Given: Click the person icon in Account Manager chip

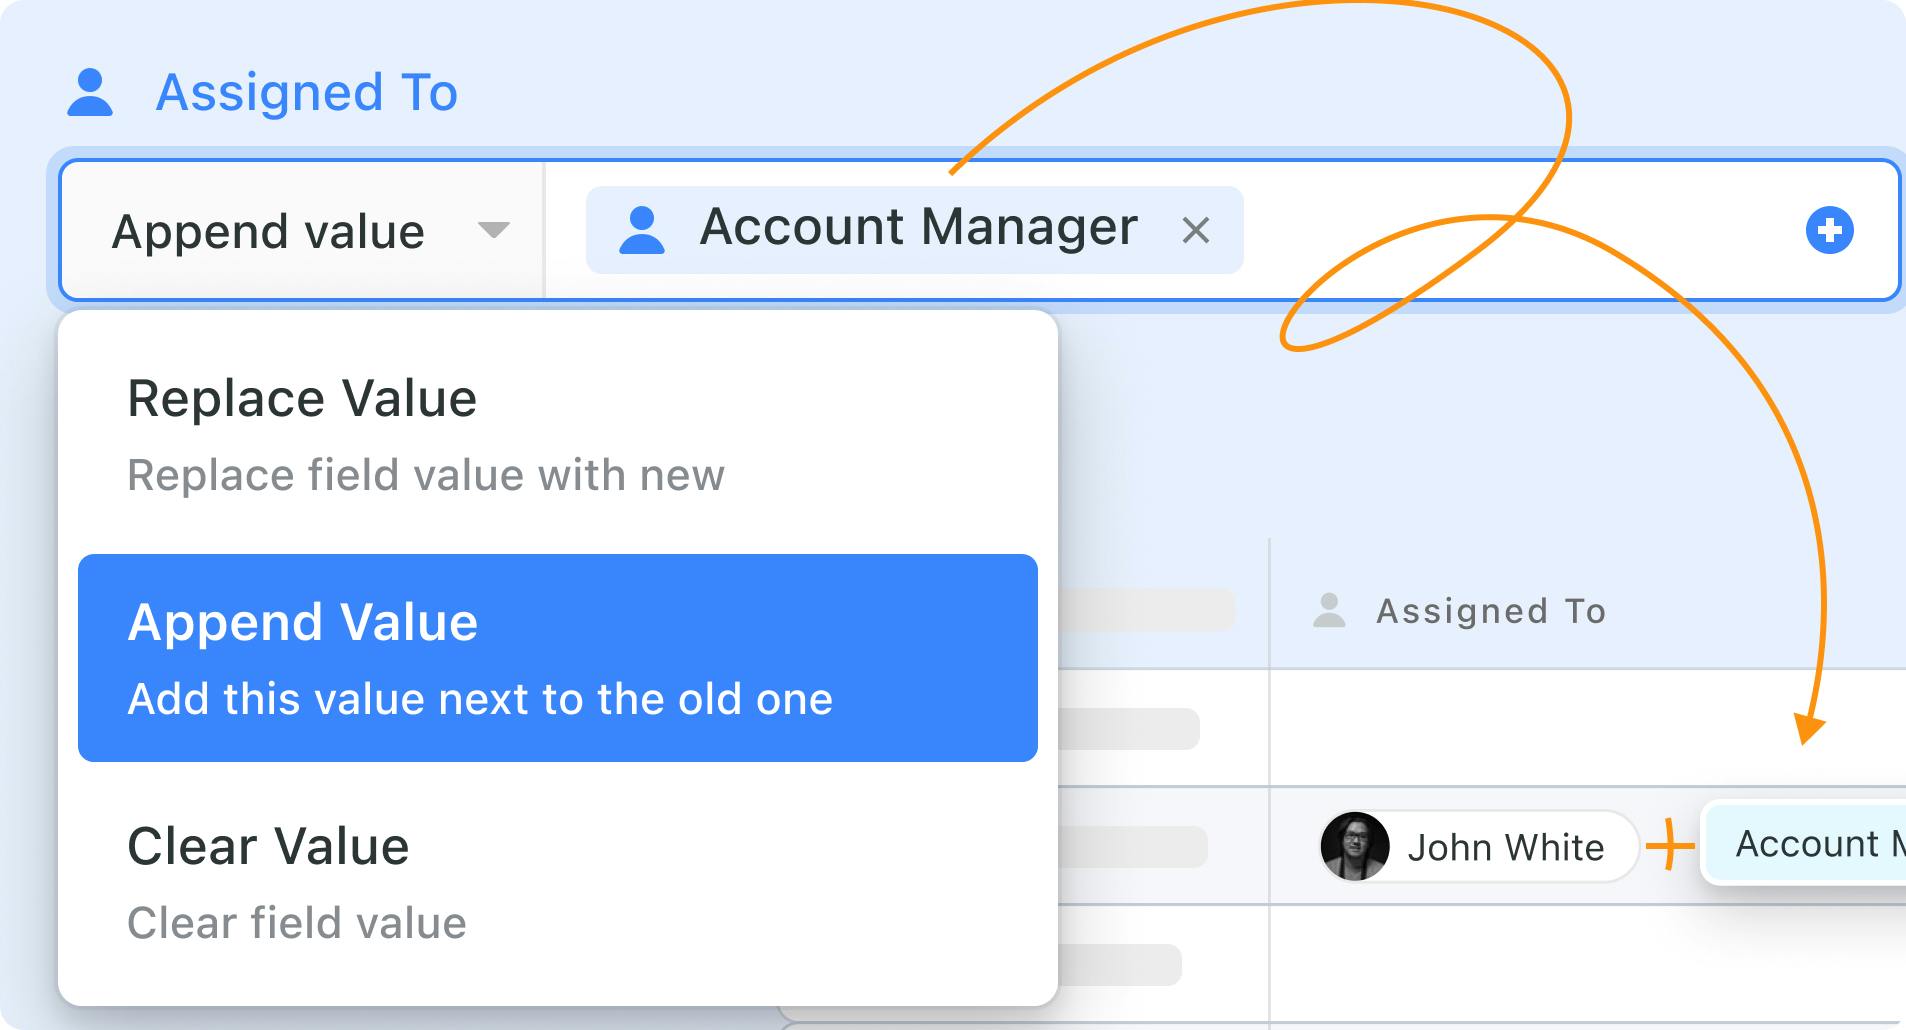Looking at the screenshot, I should [x=642, y=230].
